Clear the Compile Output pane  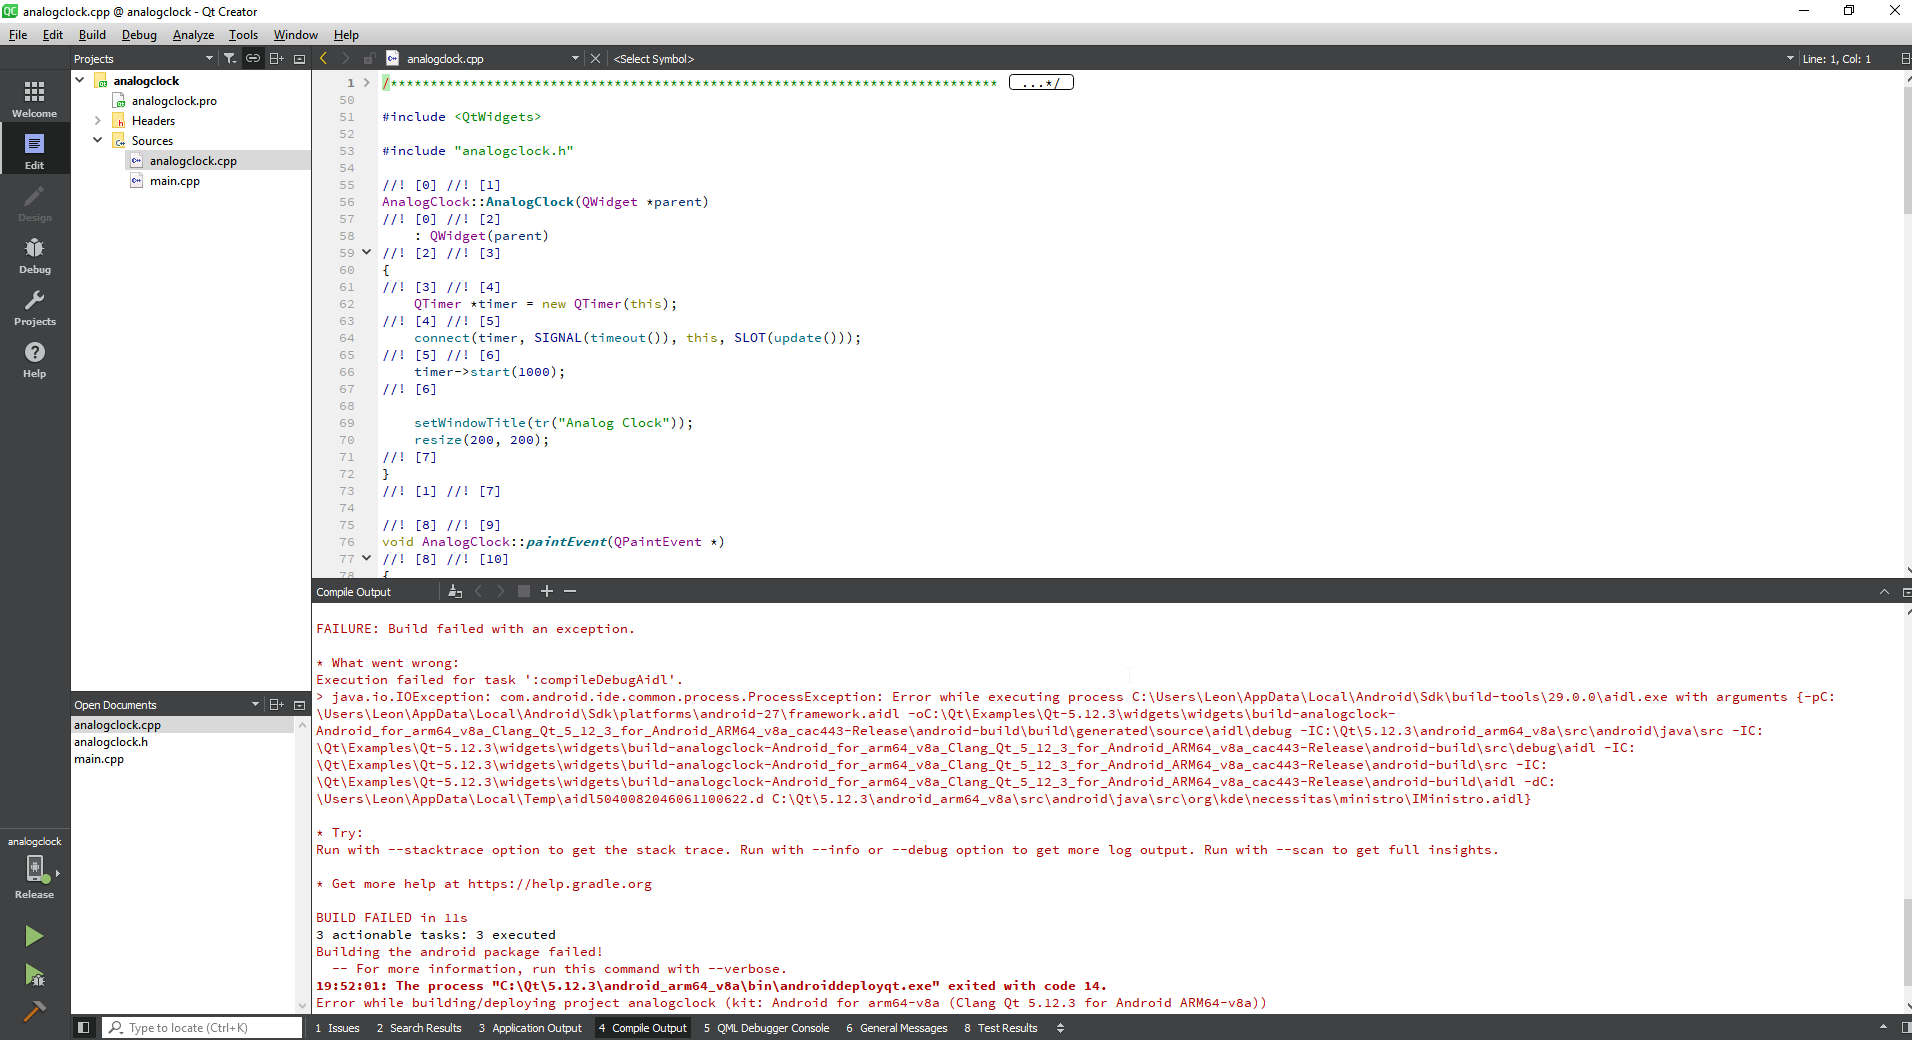coord(455,592)
